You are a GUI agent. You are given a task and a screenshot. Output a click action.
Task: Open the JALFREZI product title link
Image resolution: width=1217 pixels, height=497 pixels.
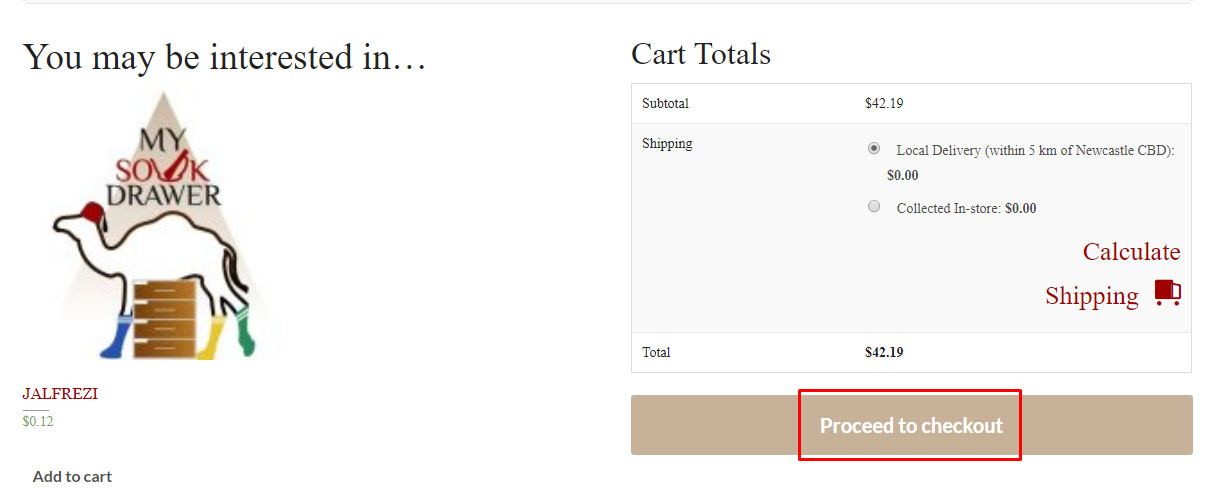coord(60,394)
